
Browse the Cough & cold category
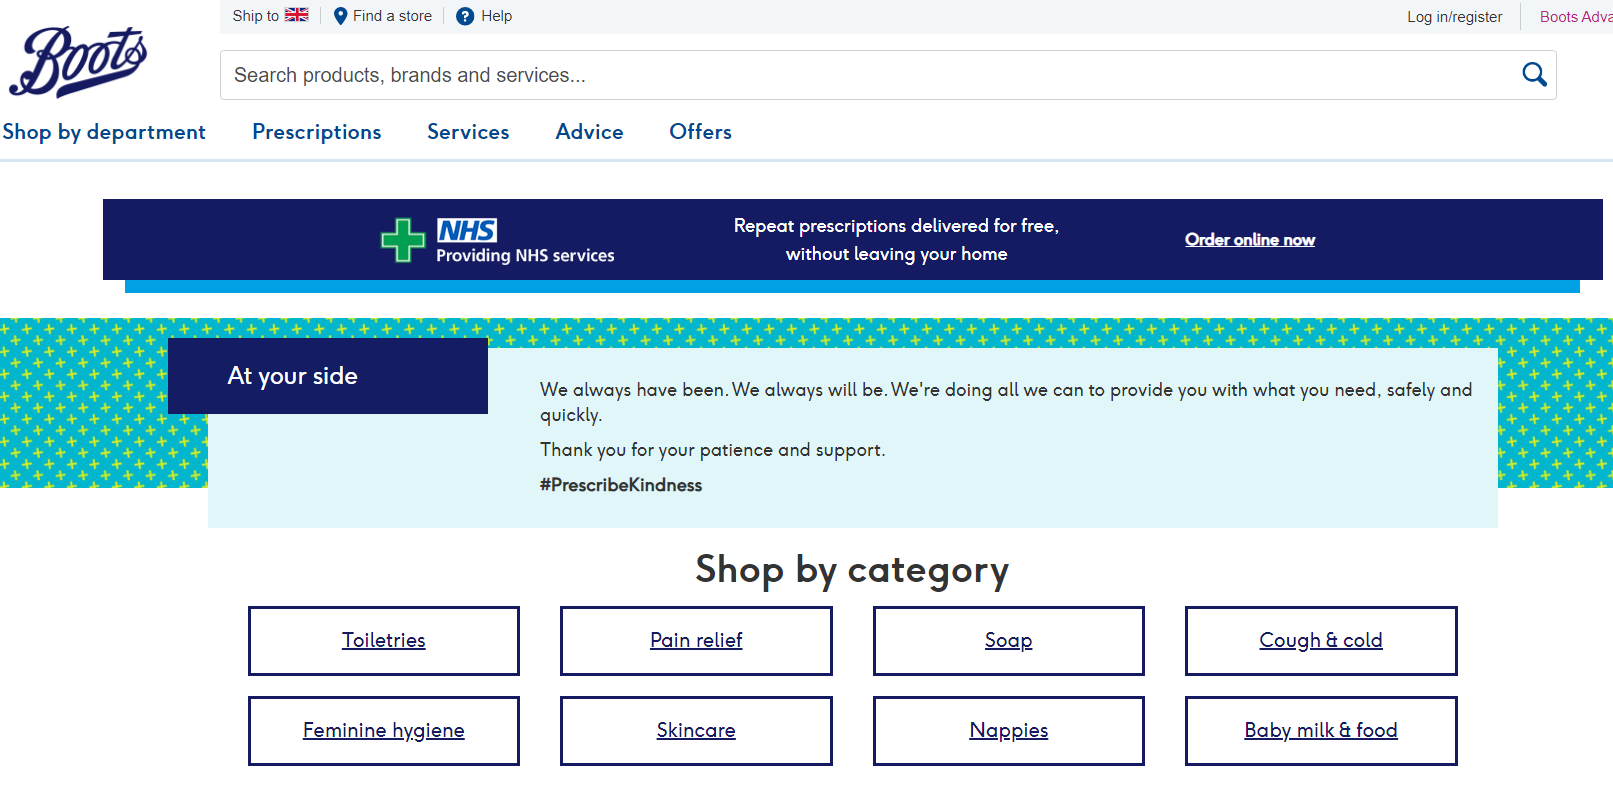(x=1320, y=640)
